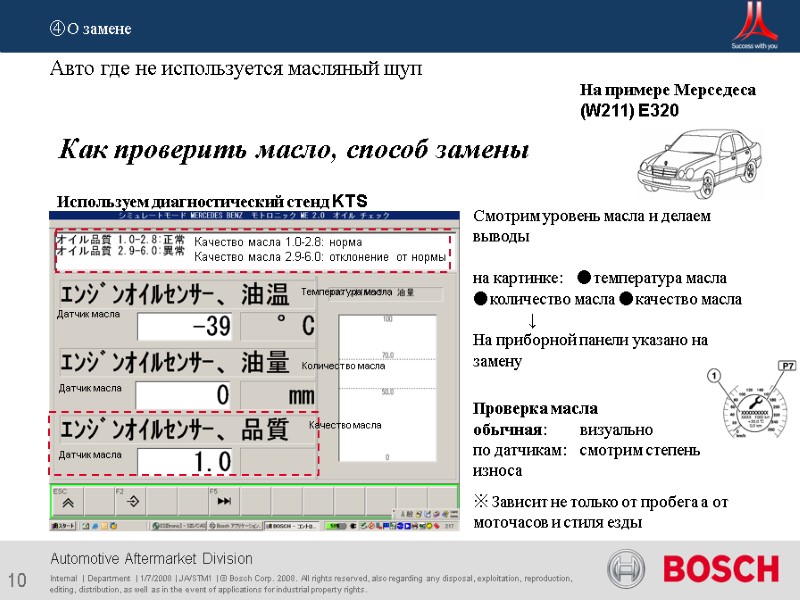Click the green battery level indicator in the tray

336,526
